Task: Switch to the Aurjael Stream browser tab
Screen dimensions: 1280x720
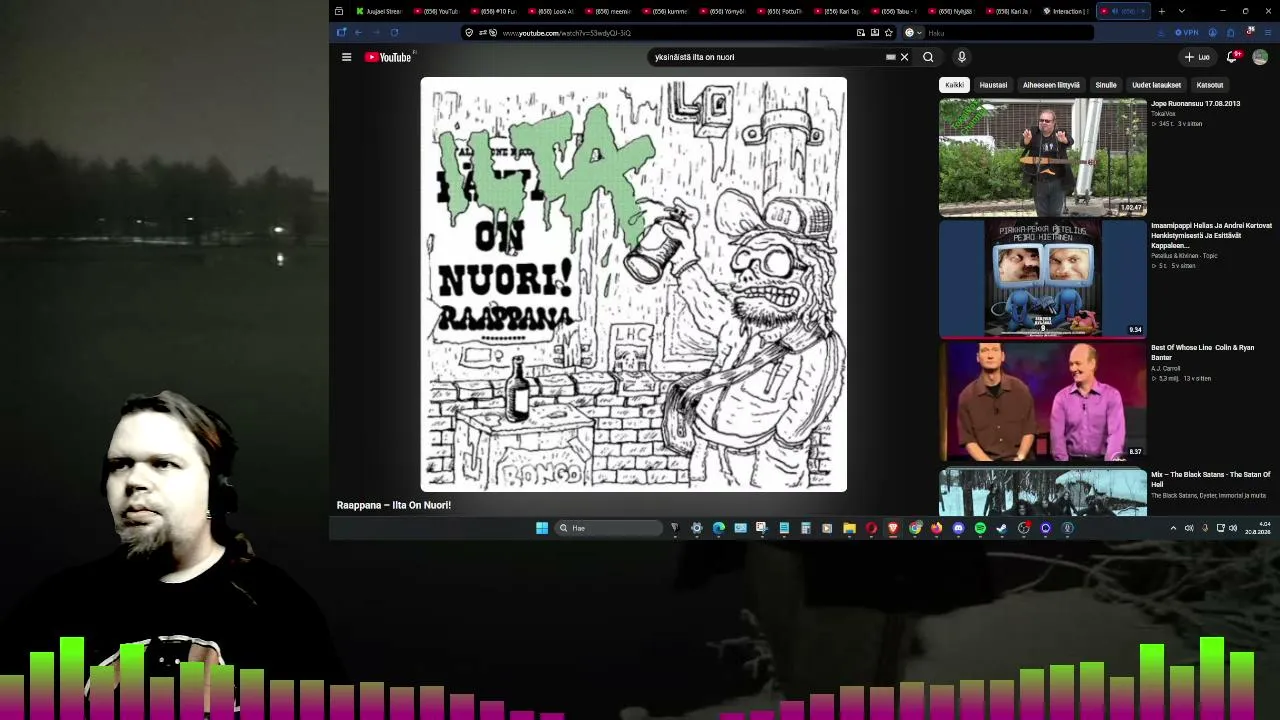Action: tap(378, 11)
